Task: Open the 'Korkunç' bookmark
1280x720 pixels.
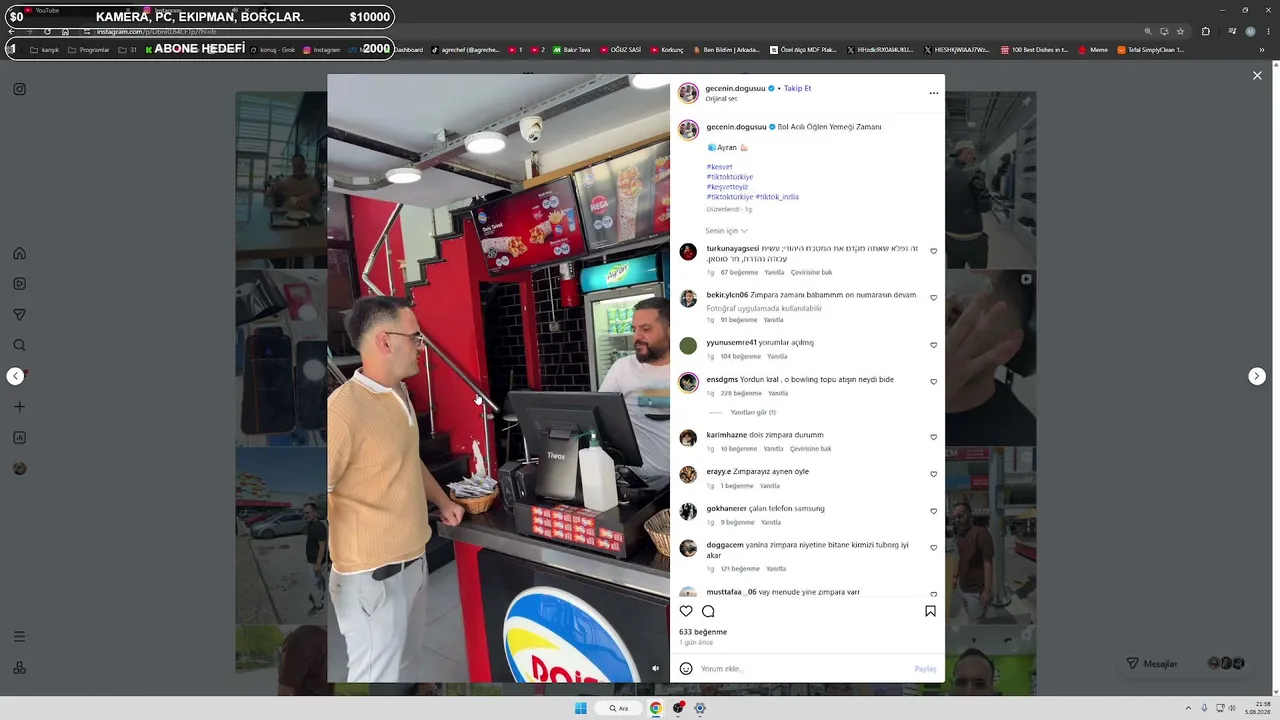Action: [x=666, y=50]
